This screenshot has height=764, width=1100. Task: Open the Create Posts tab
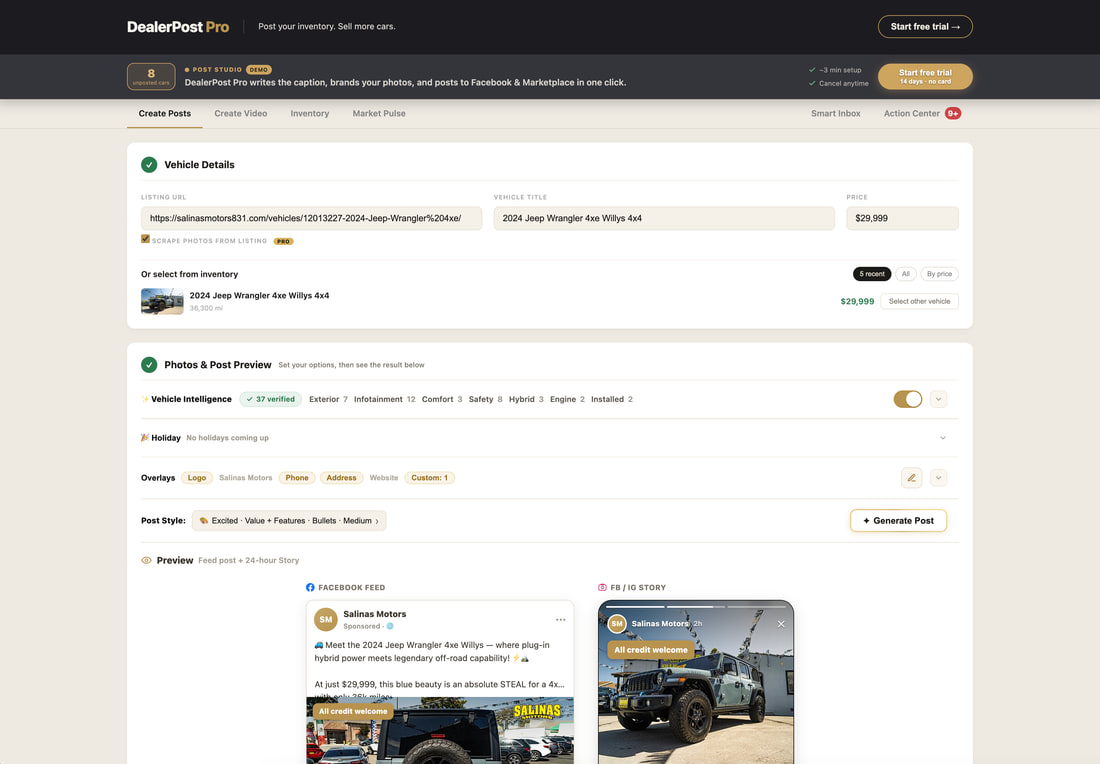tap(165, 114)
